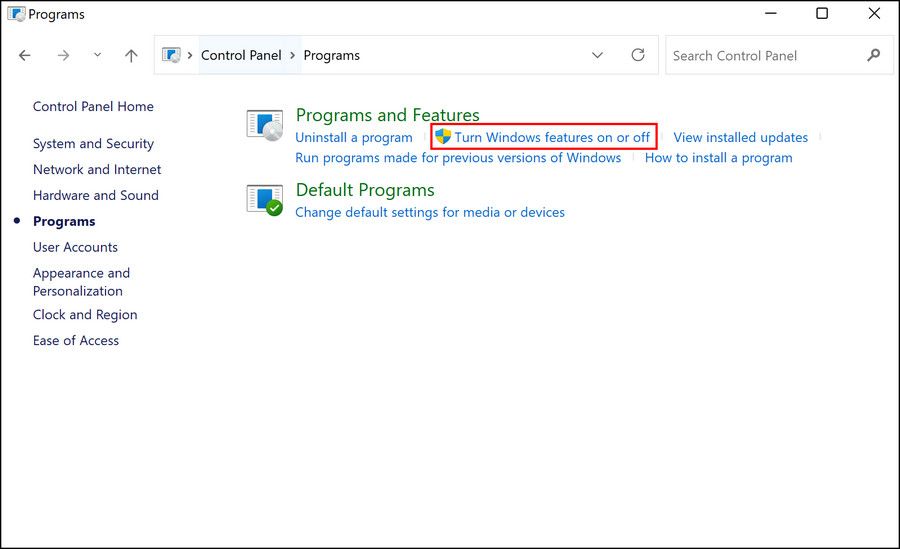Expand the address bar history dropdown
Viewport: 900px width, 549px height.
[598, 55]
